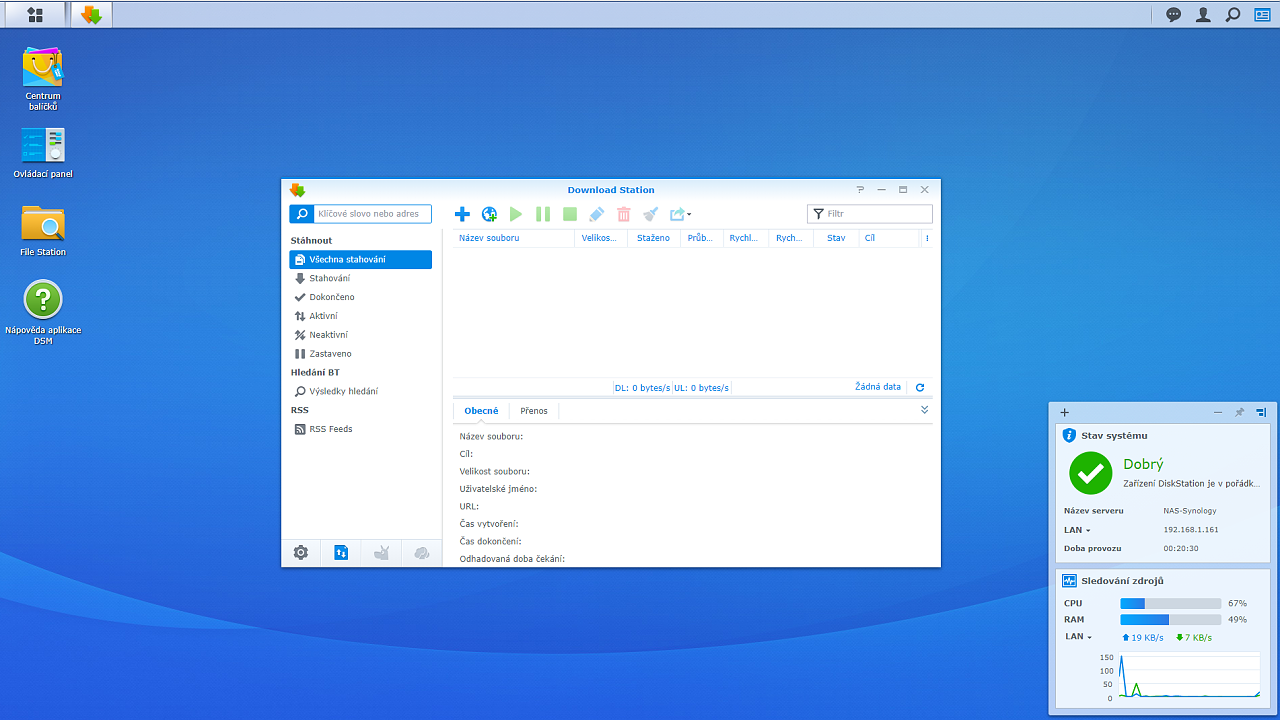
Task: Click the green resume play icon
Action: [x=516, y=214]
